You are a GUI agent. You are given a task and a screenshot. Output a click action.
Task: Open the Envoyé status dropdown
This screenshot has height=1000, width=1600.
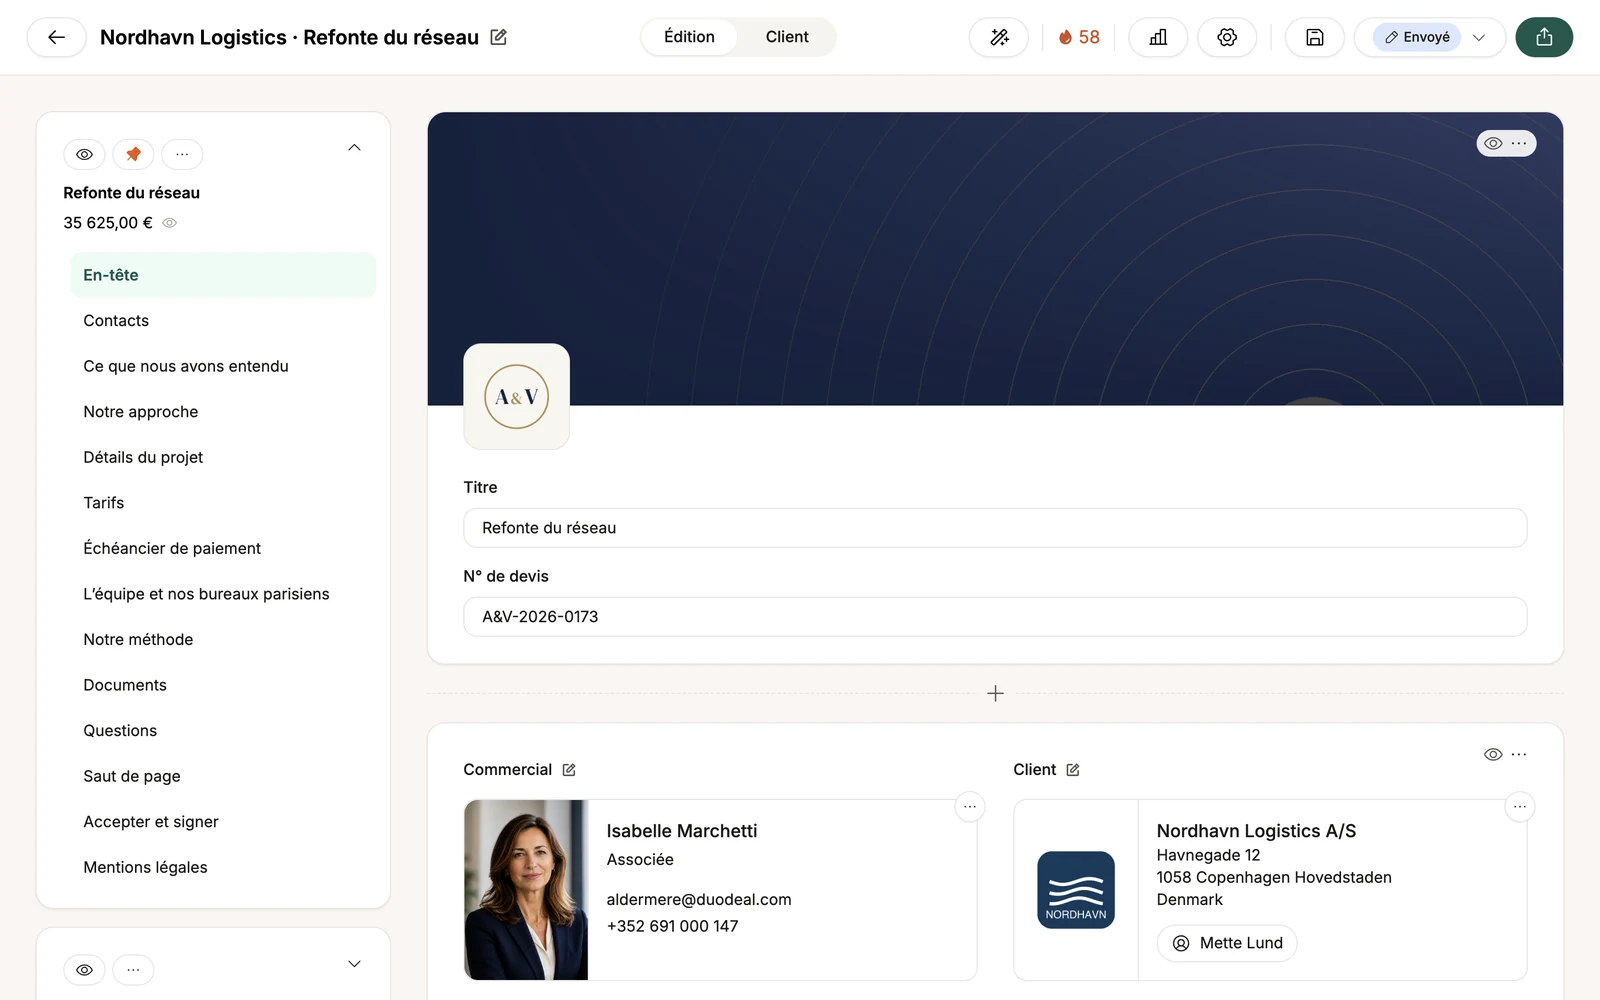click(1430, 37)
